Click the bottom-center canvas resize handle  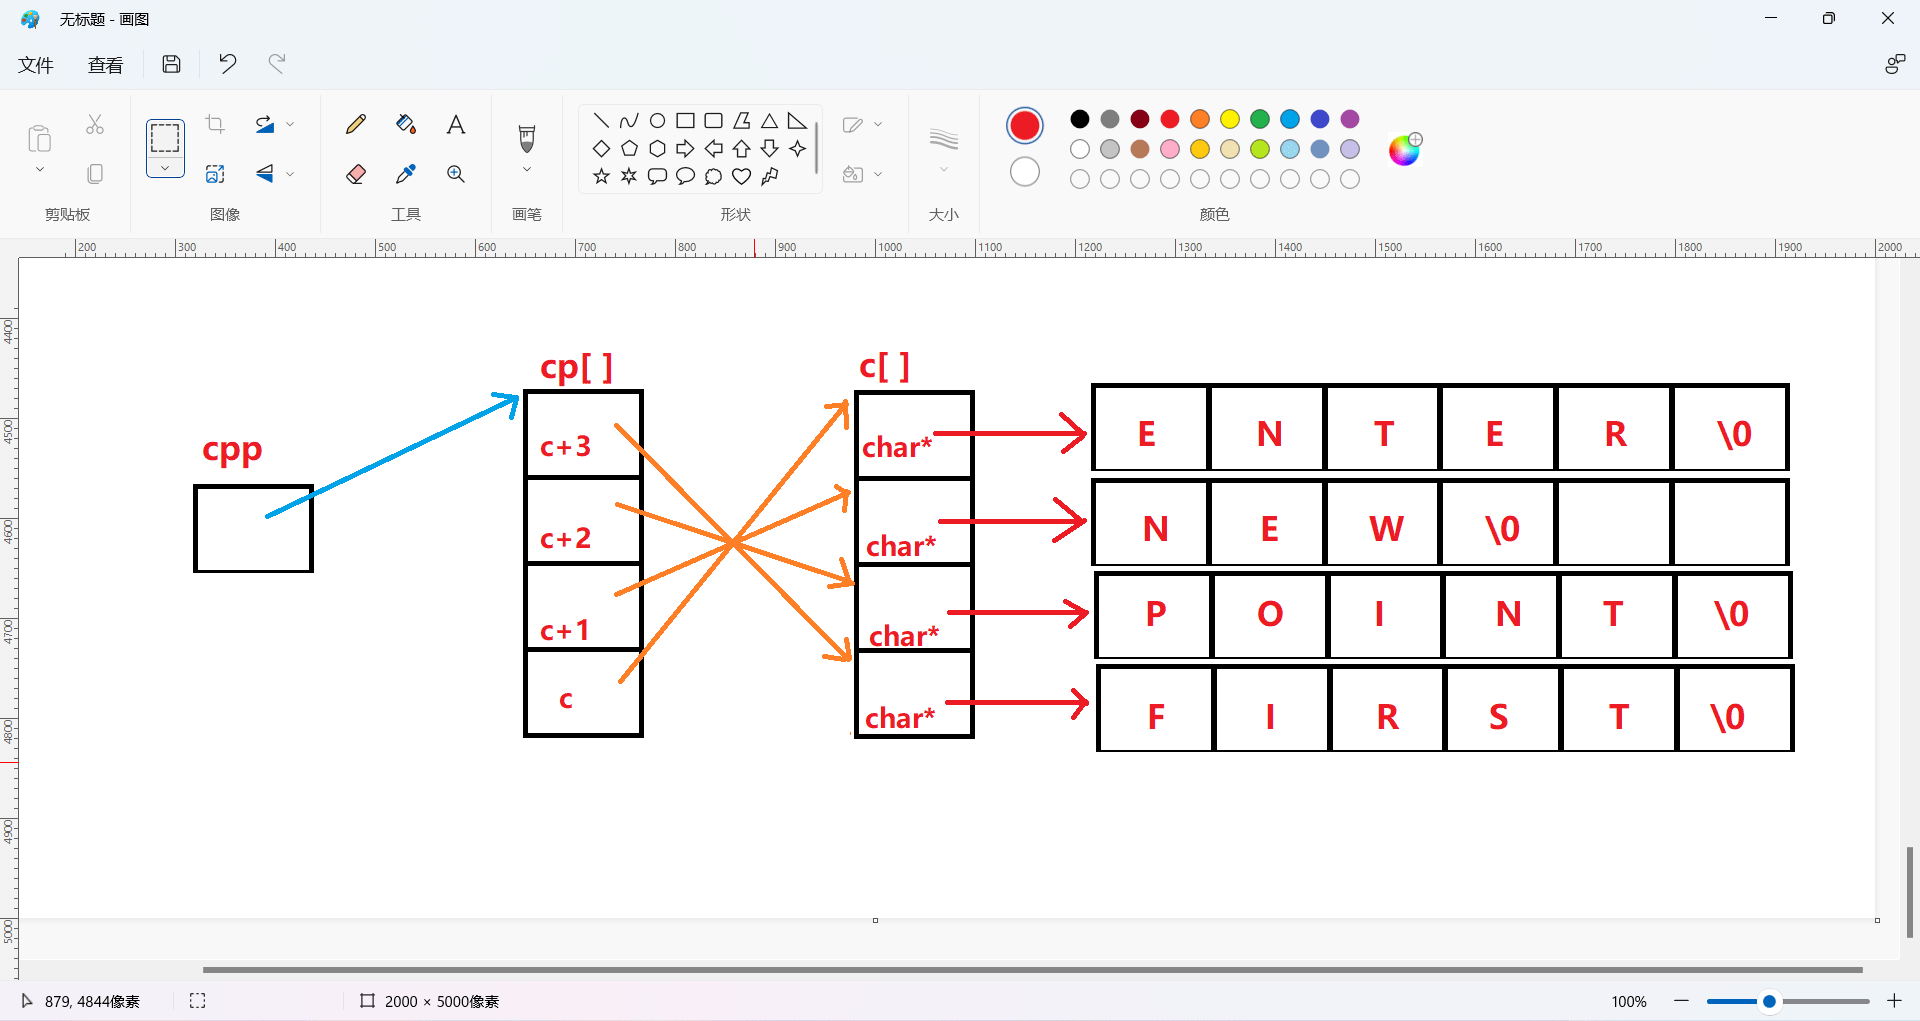click(x=875, y=920)
